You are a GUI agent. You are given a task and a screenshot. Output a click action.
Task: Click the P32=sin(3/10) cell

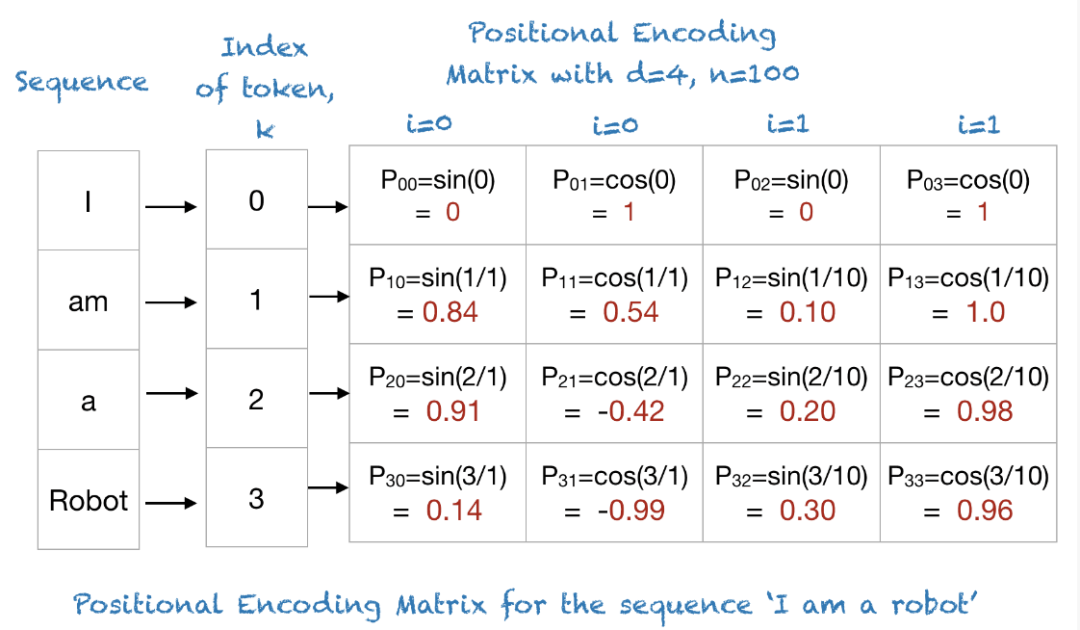tap(791, 493)
